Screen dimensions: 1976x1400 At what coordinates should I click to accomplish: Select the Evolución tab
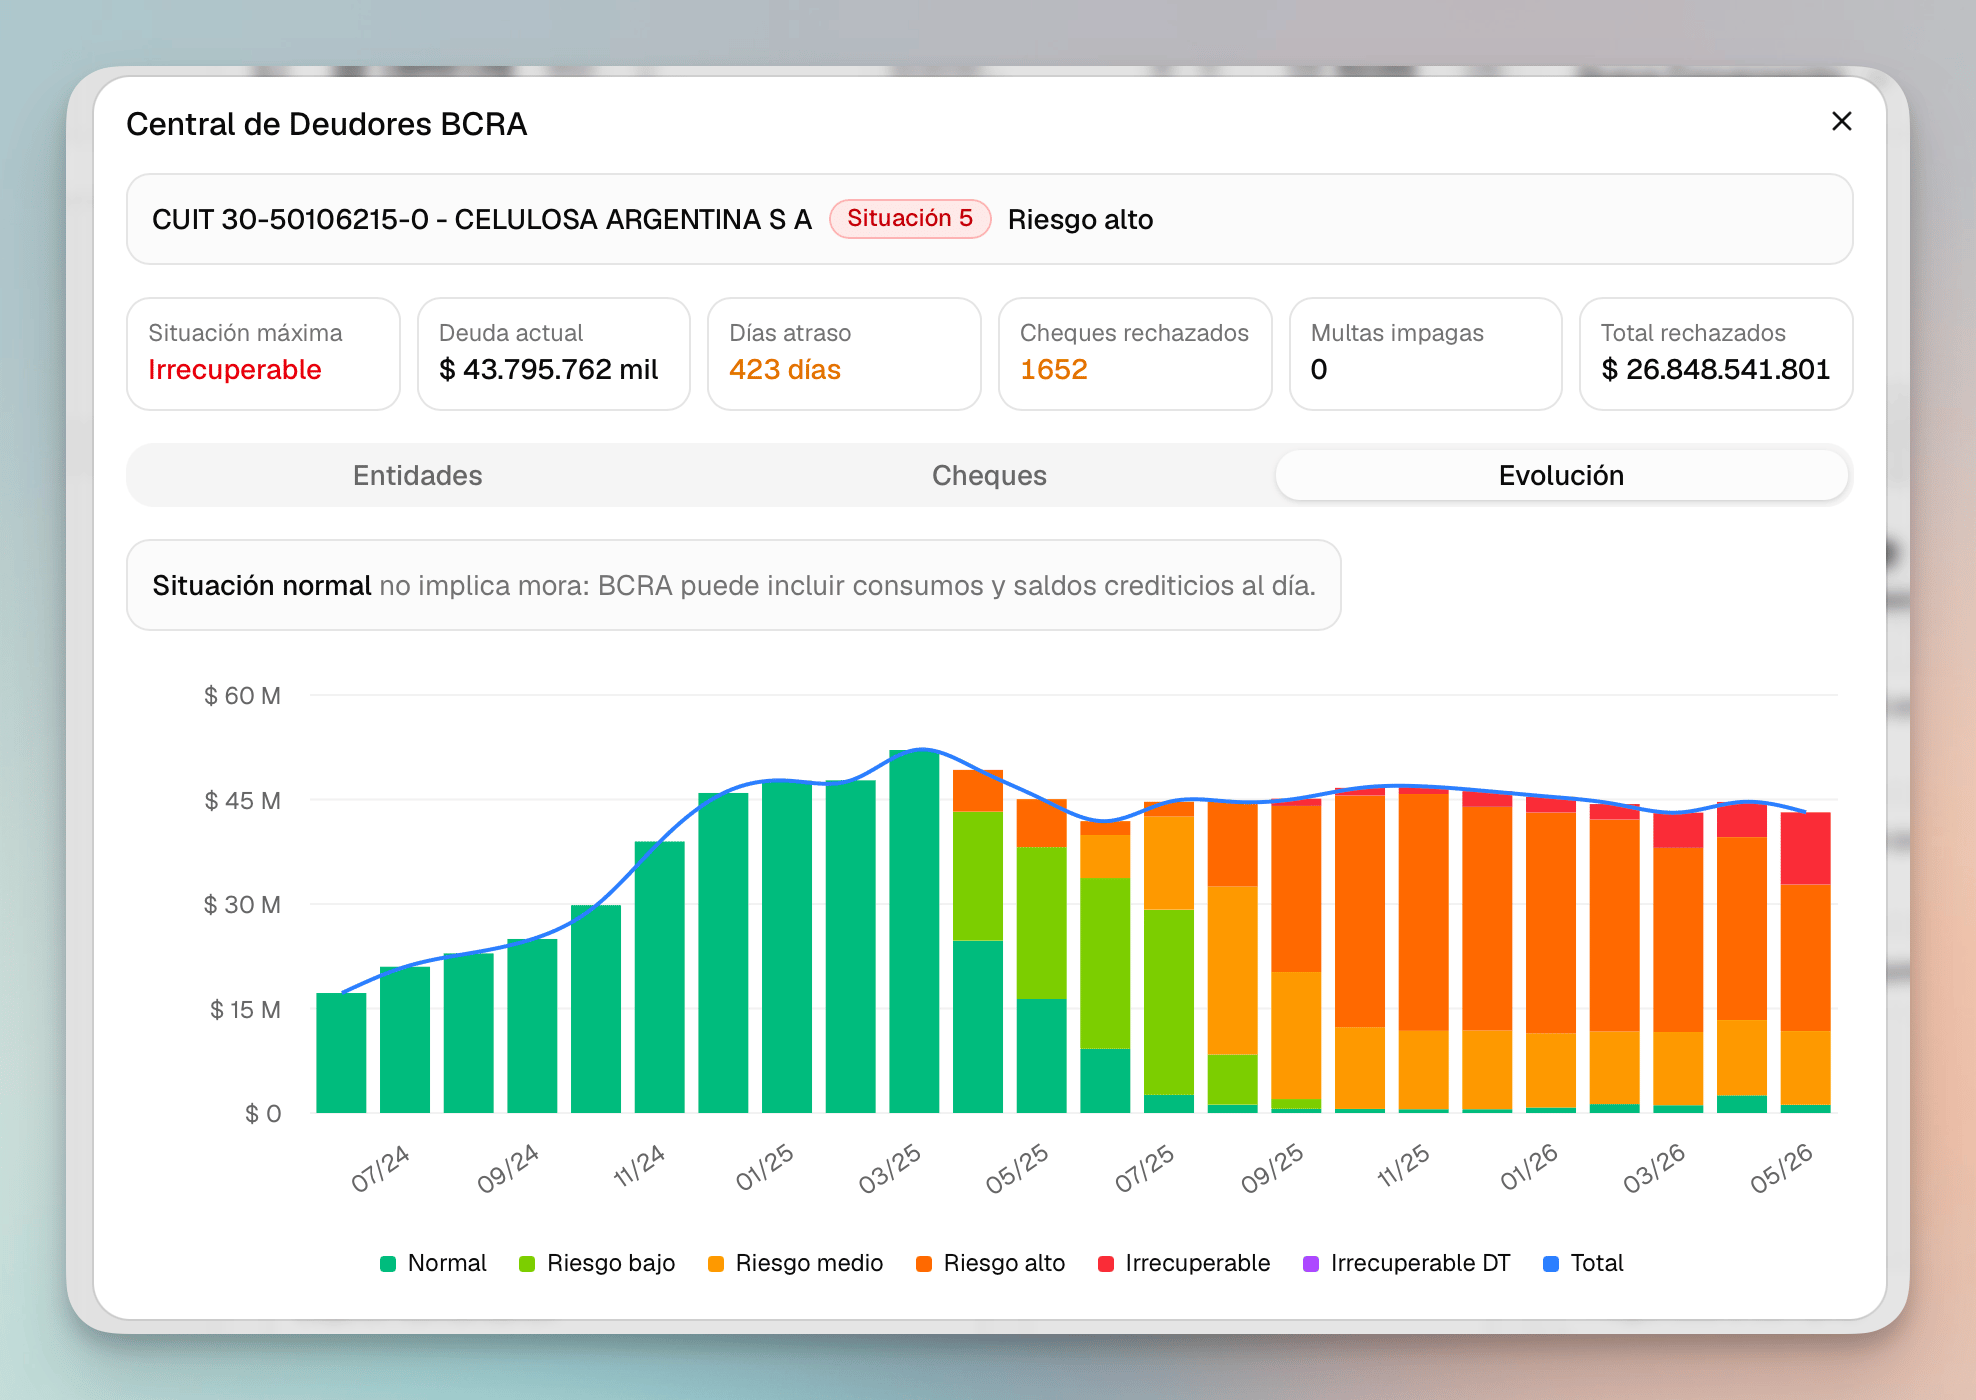[x=1561, y=475]
